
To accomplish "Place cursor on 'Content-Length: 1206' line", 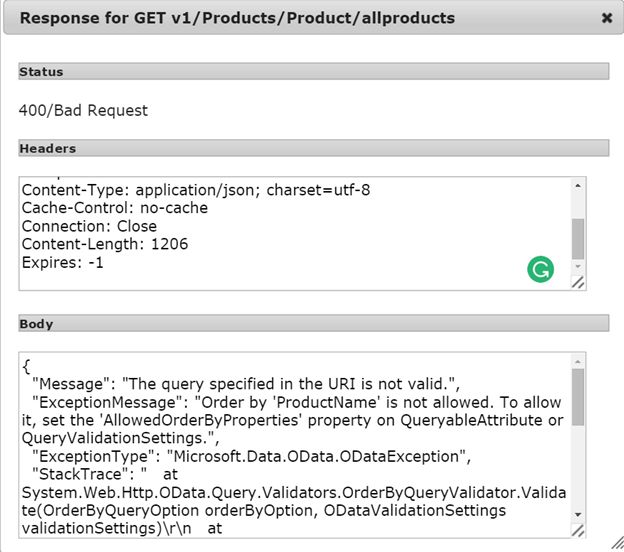I will point(105,244).
